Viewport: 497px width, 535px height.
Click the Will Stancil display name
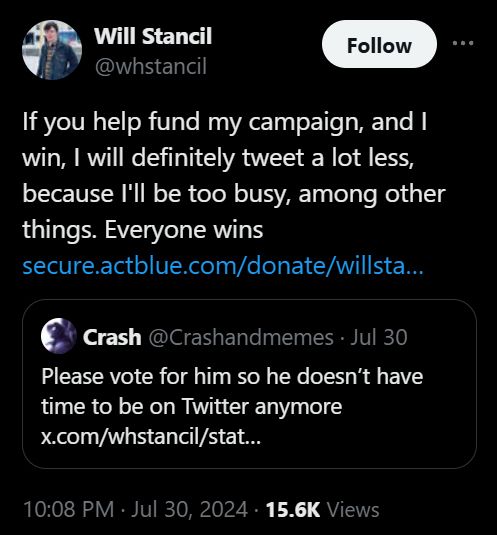pos(153,36)
